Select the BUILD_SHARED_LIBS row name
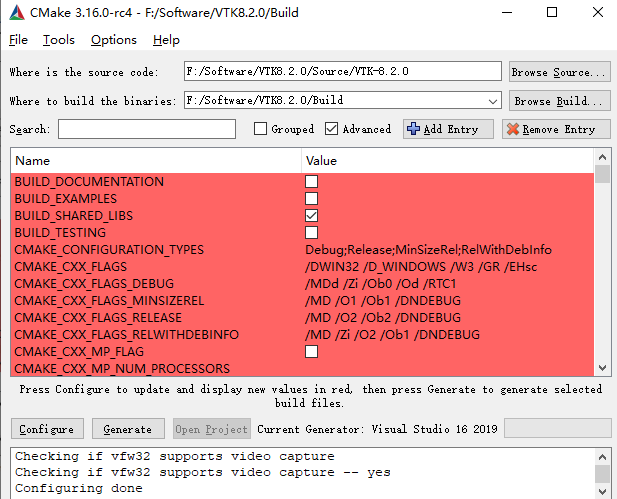 point(74,216)
